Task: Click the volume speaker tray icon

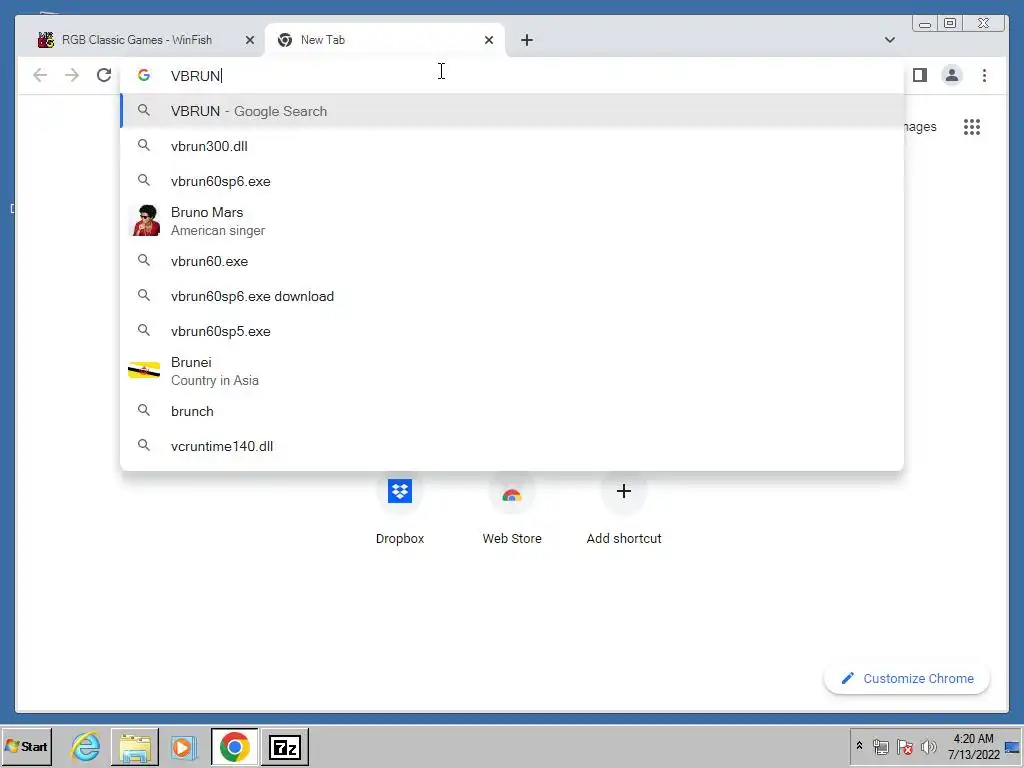Action: [x=928, y=746]
